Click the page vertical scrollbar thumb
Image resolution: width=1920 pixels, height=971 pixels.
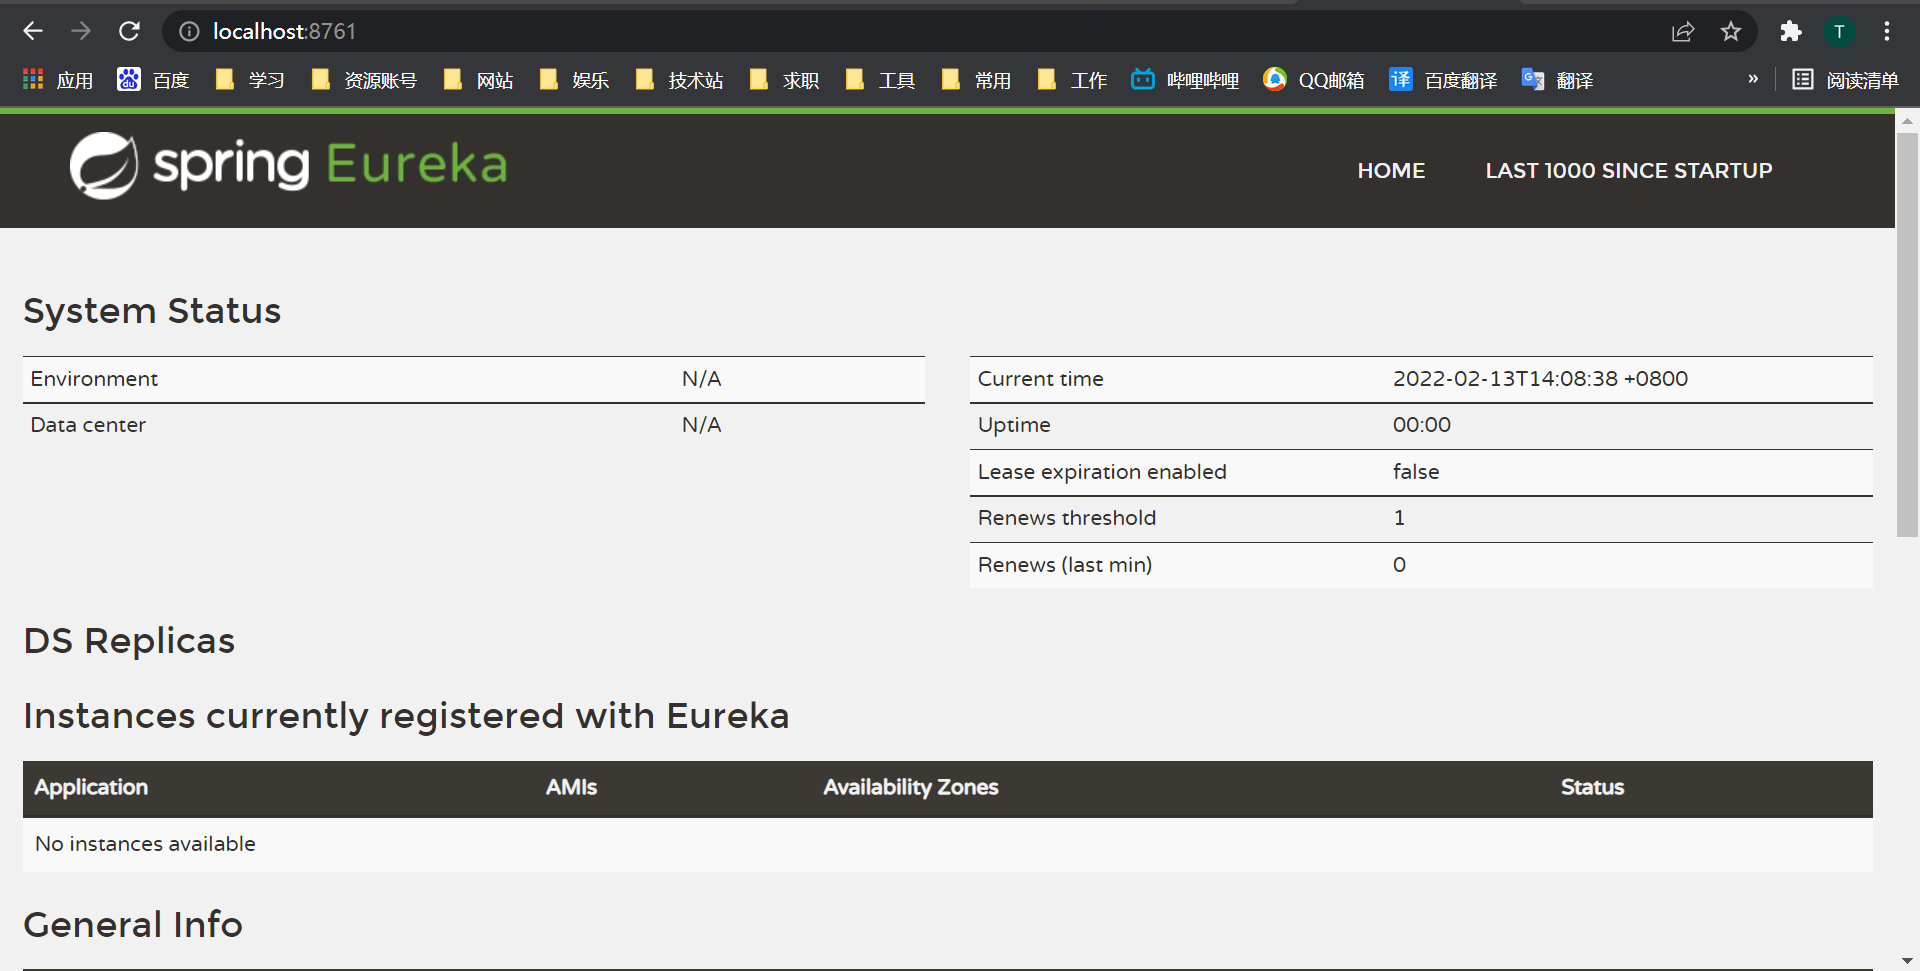[1907, 335]
